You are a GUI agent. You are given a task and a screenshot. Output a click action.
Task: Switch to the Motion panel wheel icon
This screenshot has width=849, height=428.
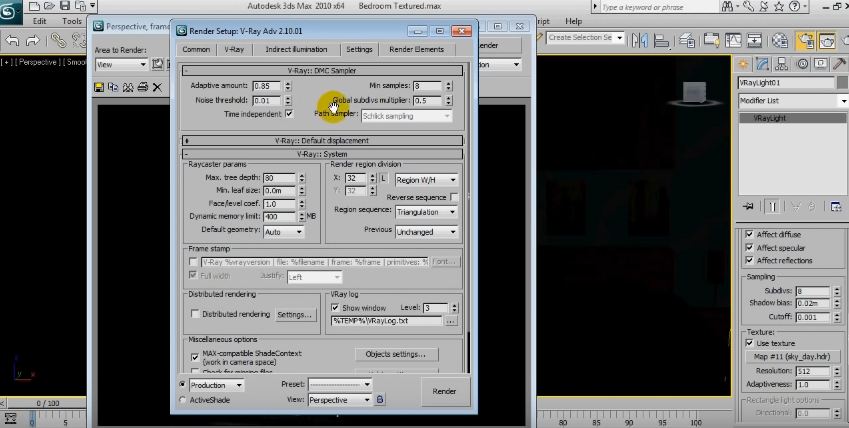point(802,64)
